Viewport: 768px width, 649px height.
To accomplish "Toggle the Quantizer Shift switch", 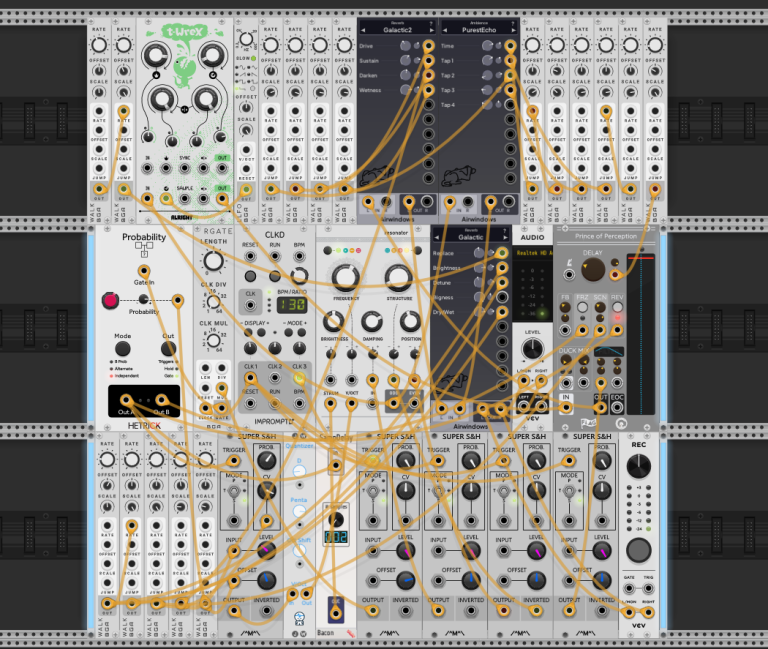I will [299, 551].
